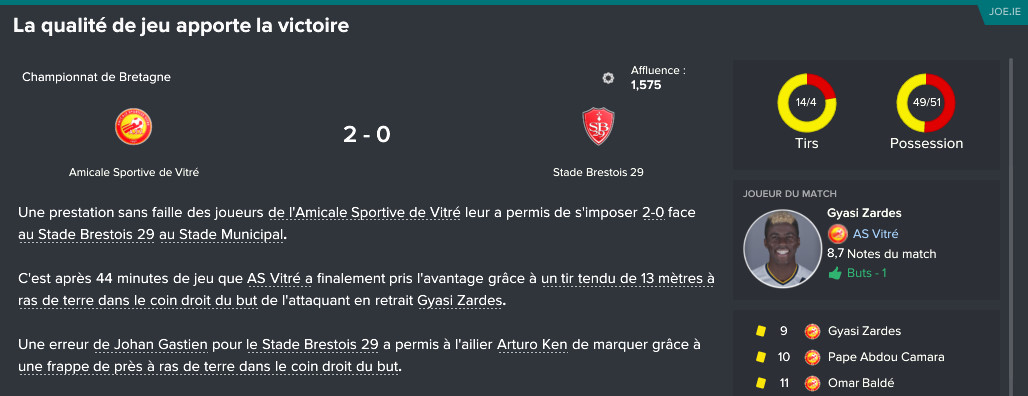
Task: Click club badge next to Pape Abdou Camara
Action: [x=812, y=357]
